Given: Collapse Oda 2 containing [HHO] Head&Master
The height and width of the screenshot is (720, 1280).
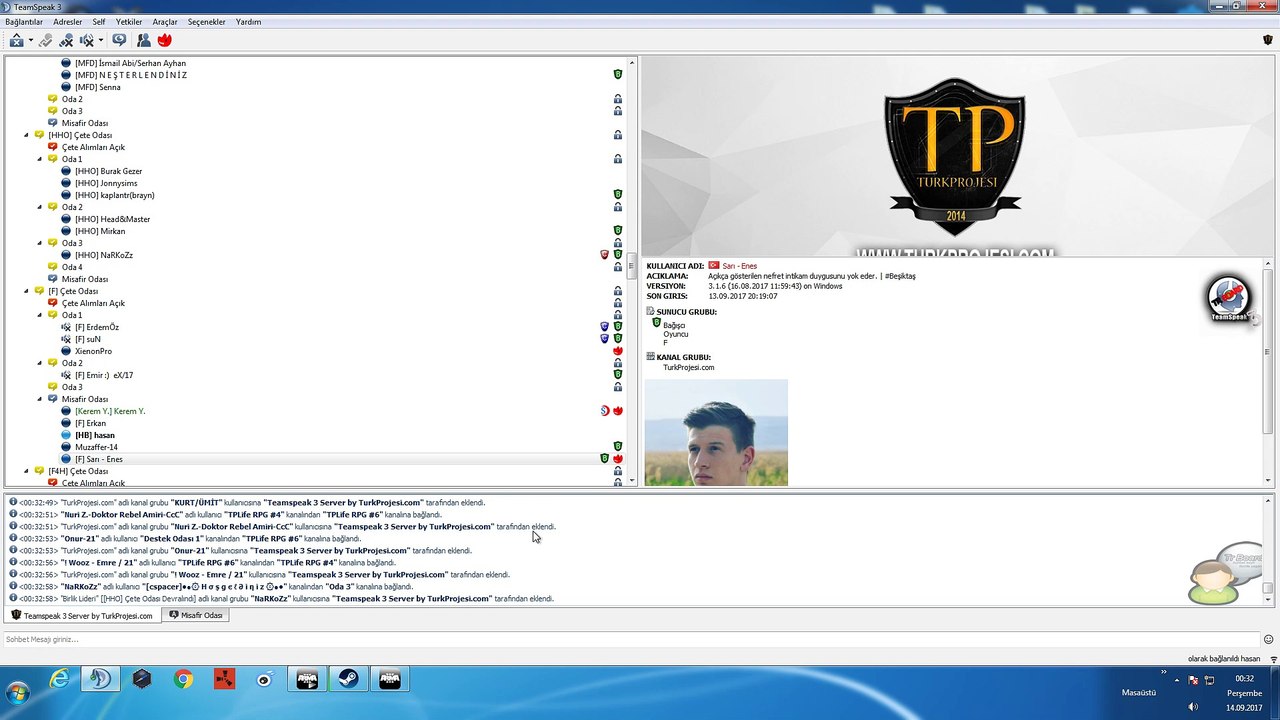Looking at the screenshot, I should pyautogui.click(x=40, y=207).
